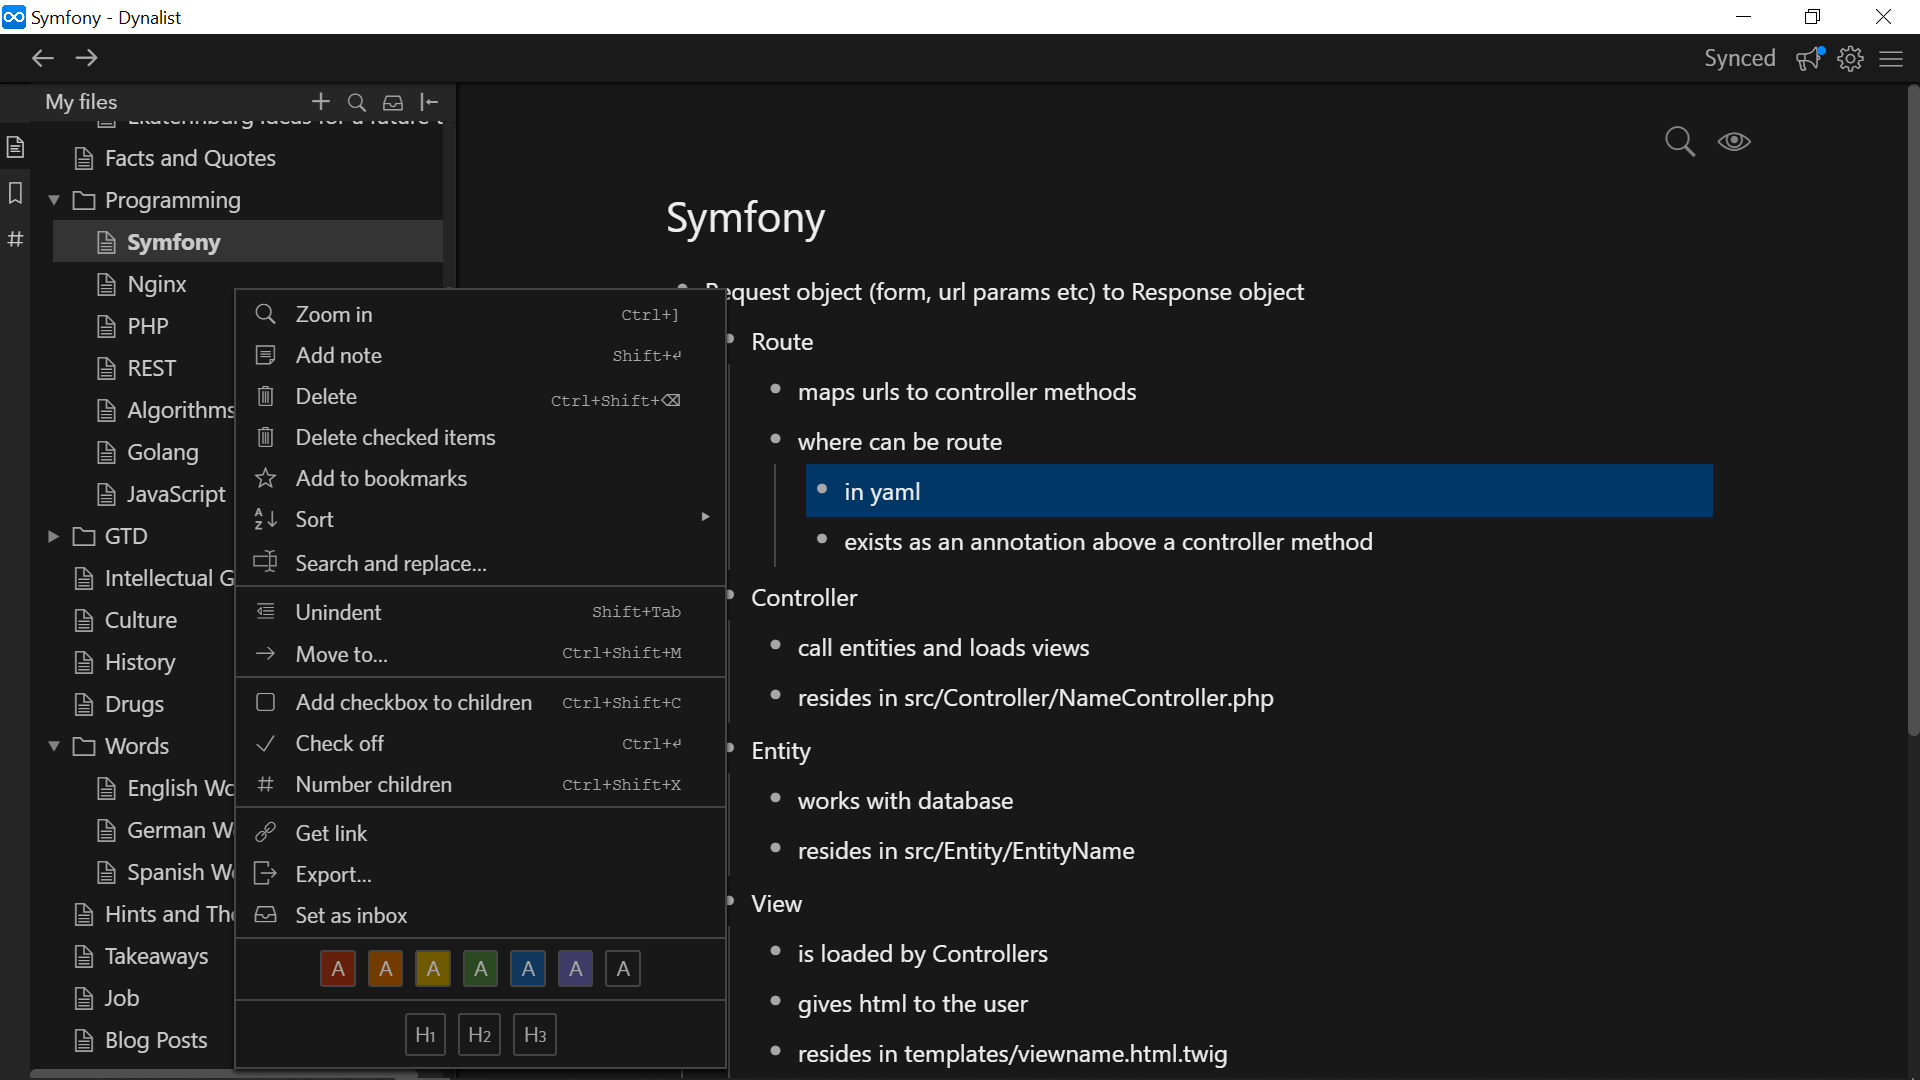Choose the orange color label
Screen dimensions: 1920x1080
(x=386, y=968)
